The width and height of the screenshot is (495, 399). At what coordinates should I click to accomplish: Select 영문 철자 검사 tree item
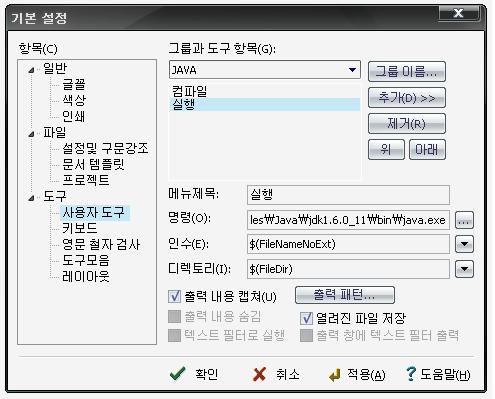pos(101,244)
